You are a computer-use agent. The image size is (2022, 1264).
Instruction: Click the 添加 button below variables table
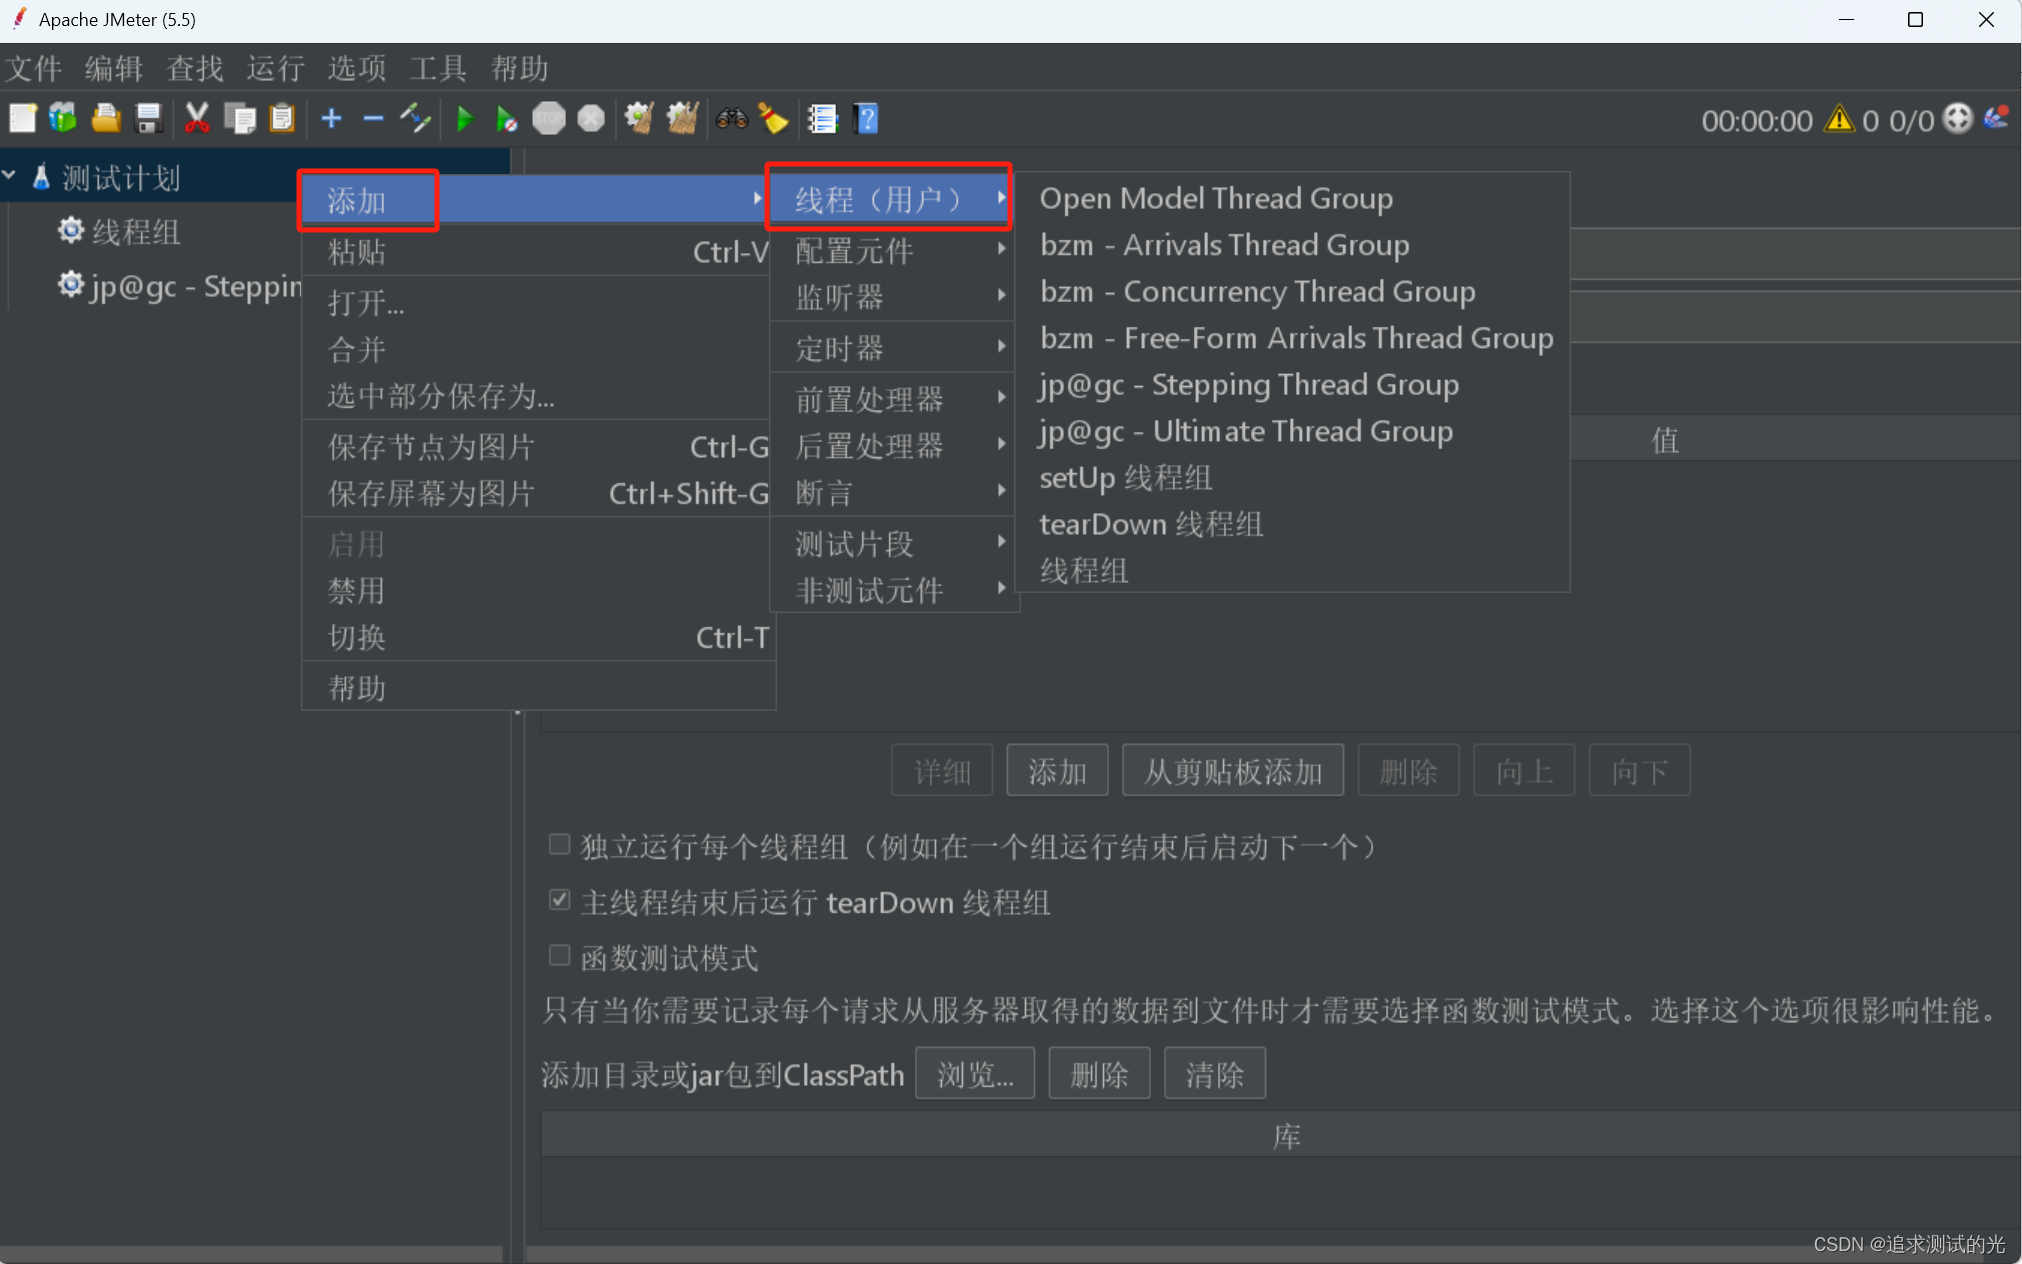(1057, 771)
